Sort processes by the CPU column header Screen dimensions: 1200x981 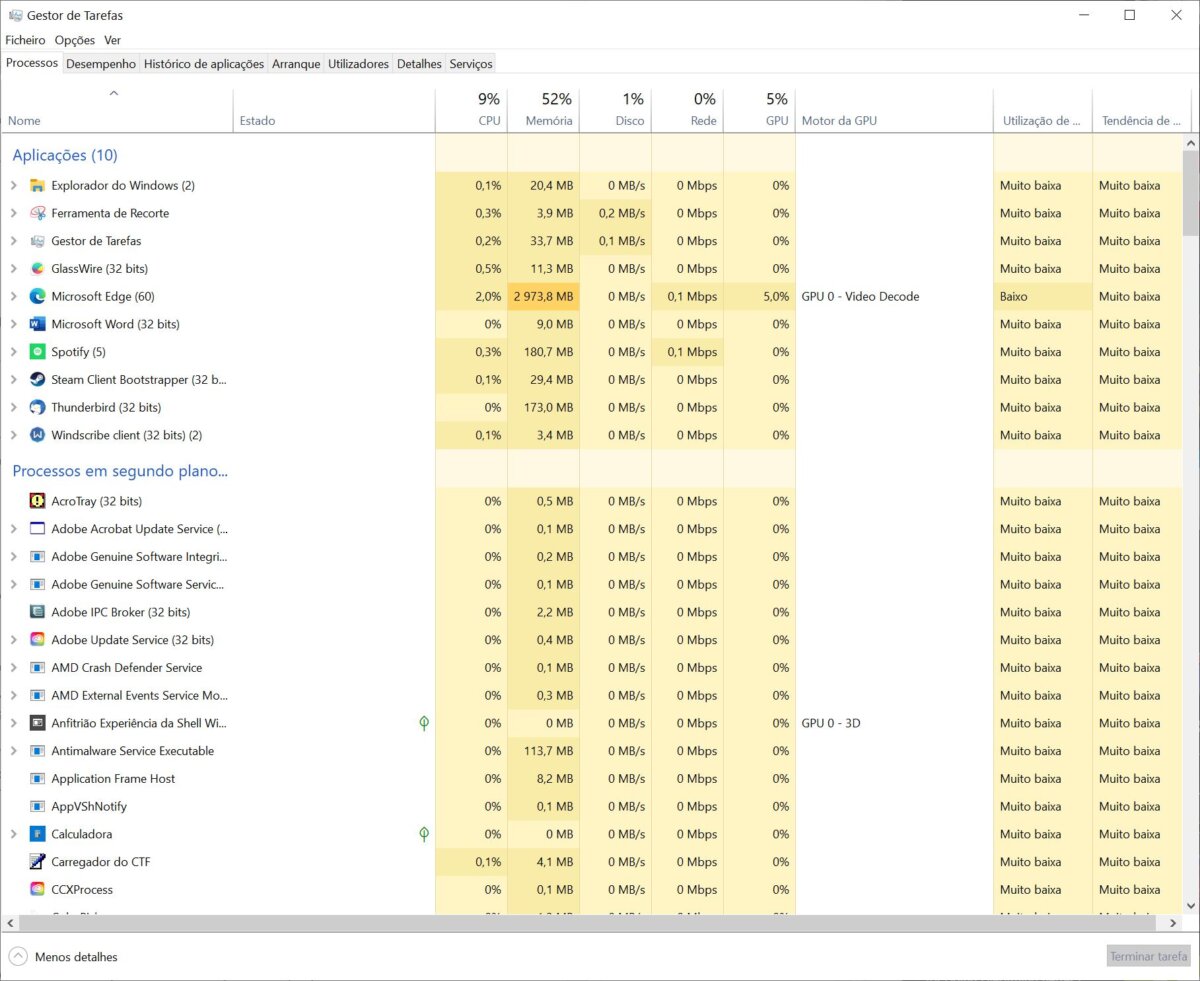(x=472, y=110)
